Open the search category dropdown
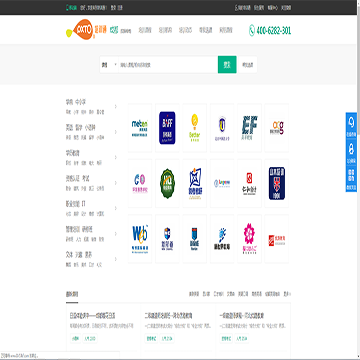This screenshot has height=360, width=360. 109,65
